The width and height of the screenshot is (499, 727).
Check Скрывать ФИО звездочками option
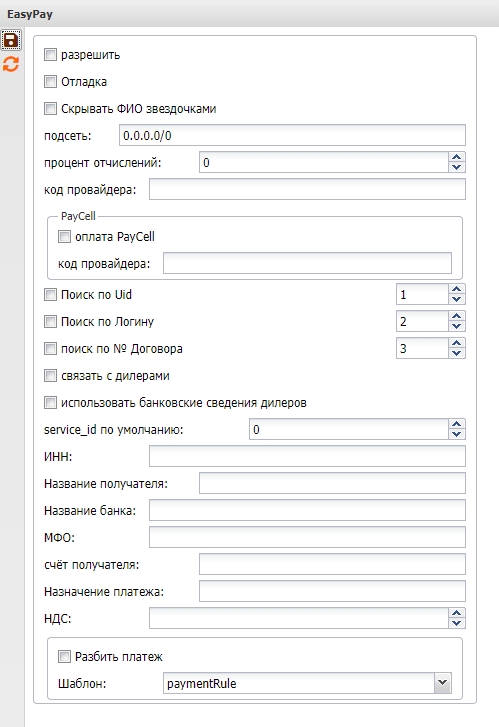50,108
